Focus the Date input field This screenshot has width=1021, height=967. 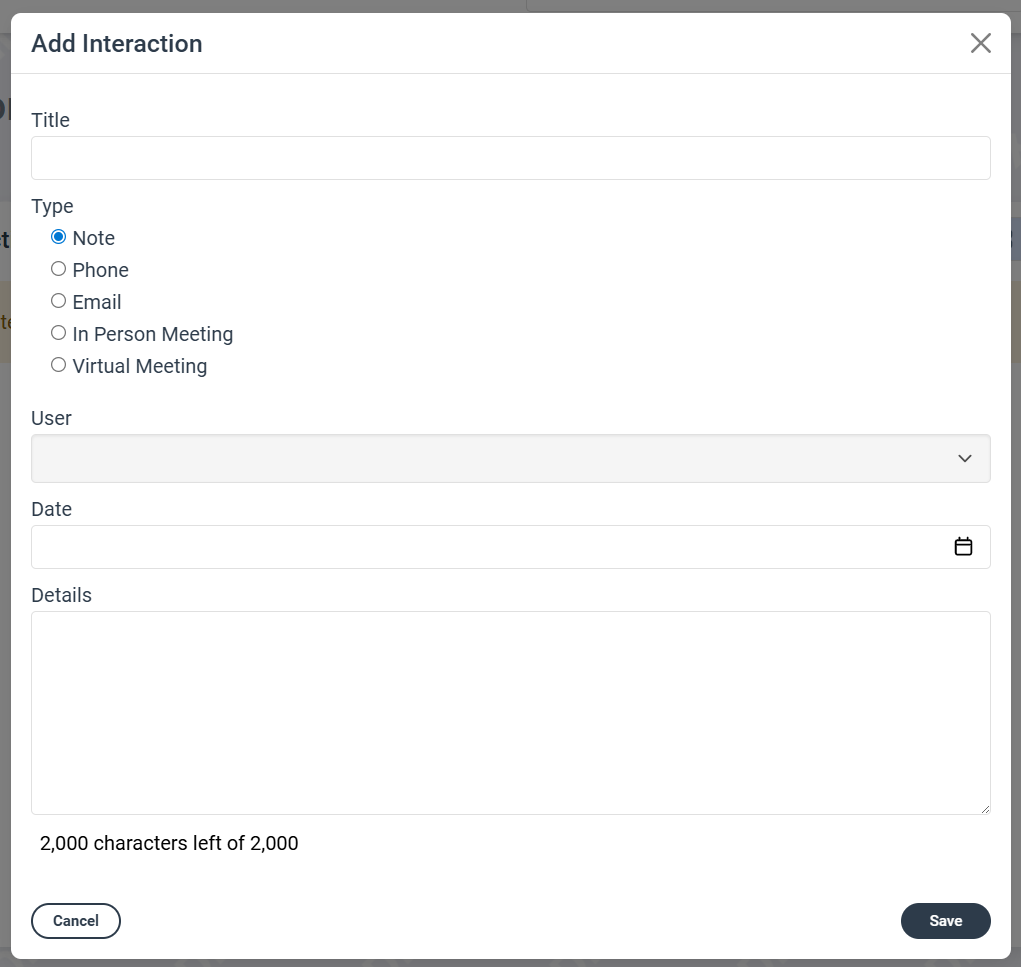tap(510, 547)
